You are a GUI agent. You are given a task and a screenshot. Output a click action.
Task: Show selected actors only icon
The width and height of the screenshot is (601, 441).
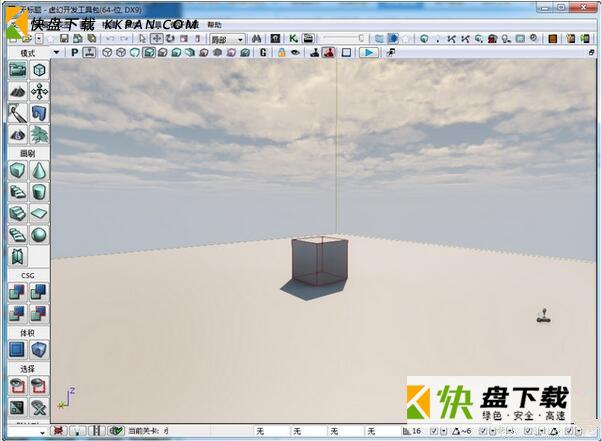(x=18, y=386)
